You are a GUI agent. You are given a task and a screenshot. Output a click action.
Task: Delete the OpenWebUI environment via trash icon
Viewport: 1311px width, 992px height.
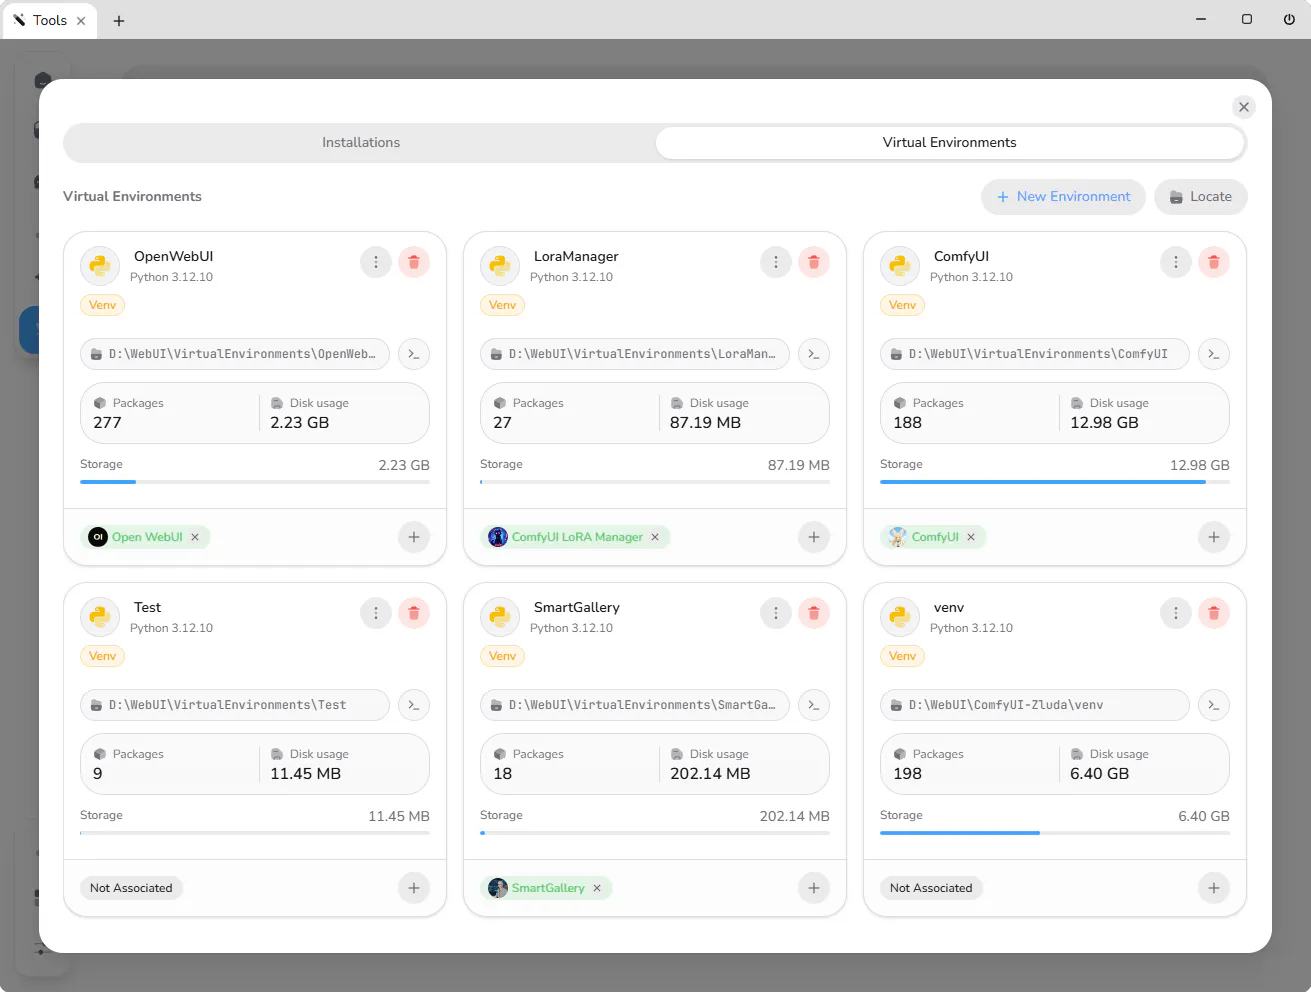pyautogui.click(x=414, y=262)
